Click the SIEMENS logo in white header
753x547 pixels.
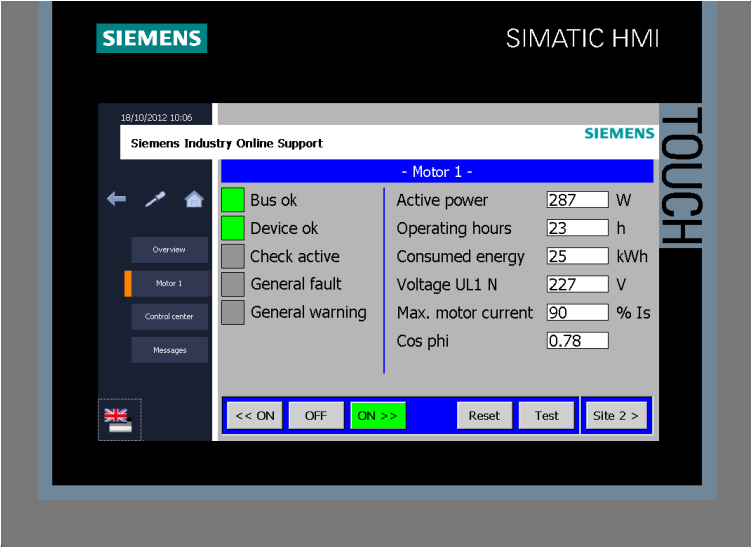[x=619, y=133]
